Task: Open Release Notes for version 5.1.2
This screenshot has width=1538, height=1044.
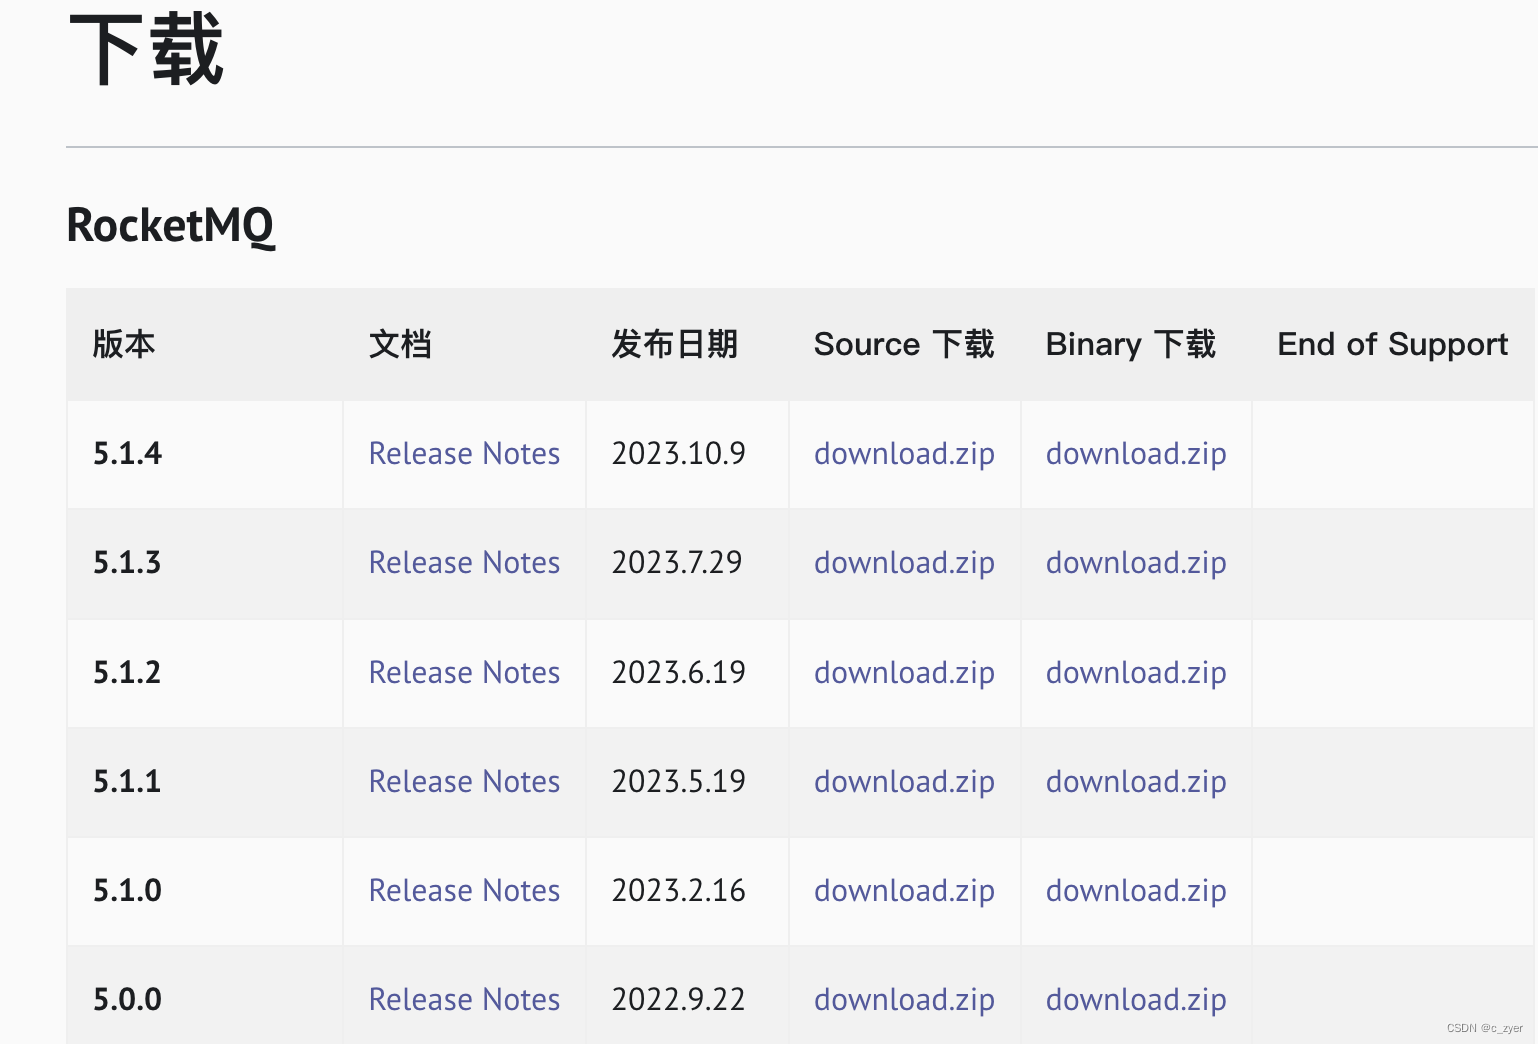Action: point(464,672)
